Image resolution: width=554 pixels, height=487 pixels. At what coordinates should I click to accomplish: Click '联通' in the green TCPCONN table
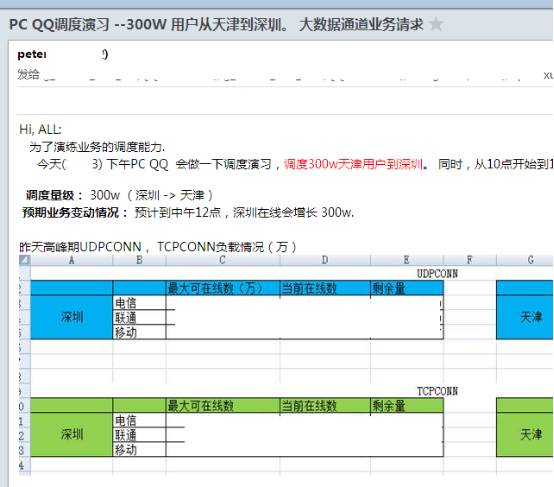[x=139, y=435]
